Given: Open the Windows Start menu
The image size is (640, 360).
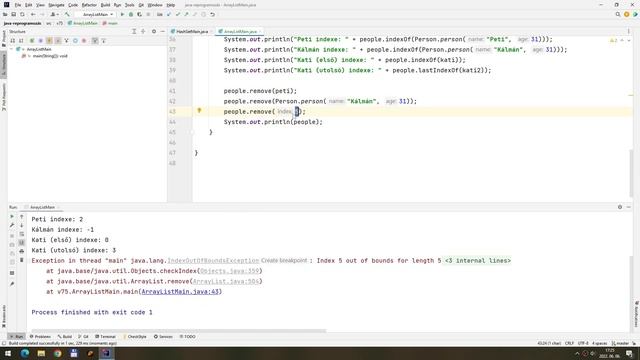Looking at the screenshot, I should click(x=7, y=353).
